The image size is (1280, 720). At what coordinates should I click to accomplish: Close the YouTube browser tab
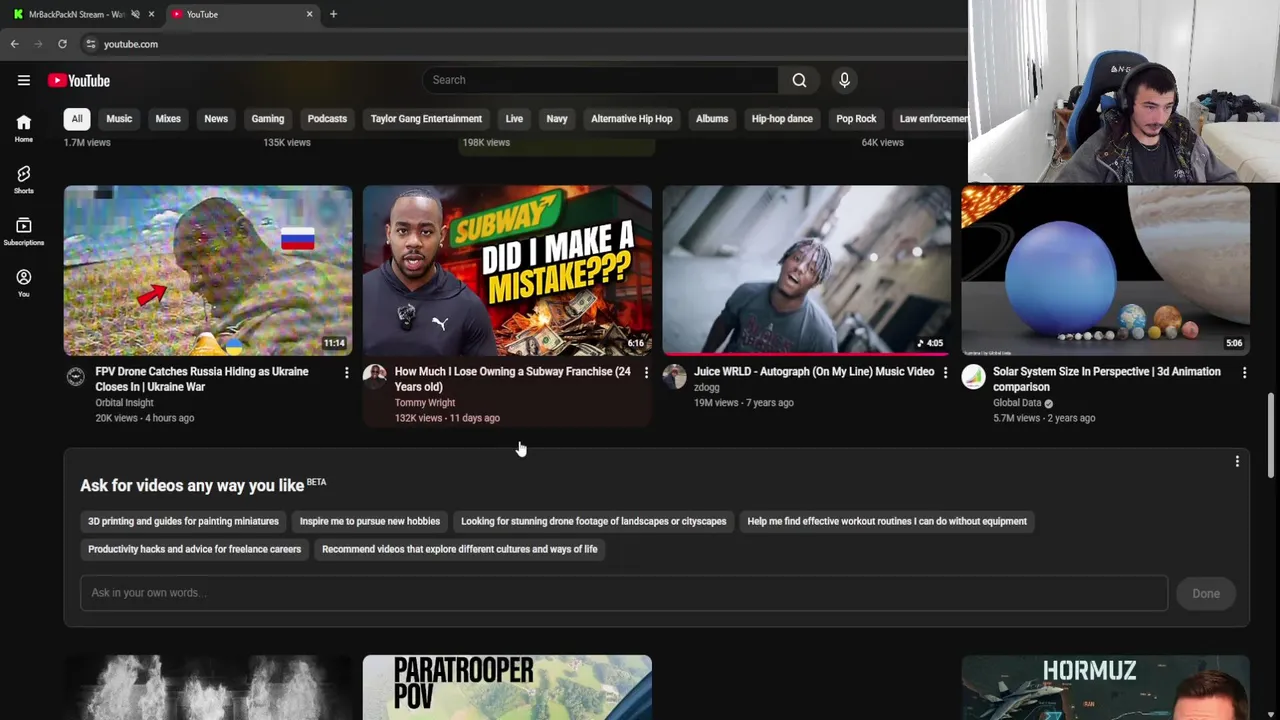[309, 14]
